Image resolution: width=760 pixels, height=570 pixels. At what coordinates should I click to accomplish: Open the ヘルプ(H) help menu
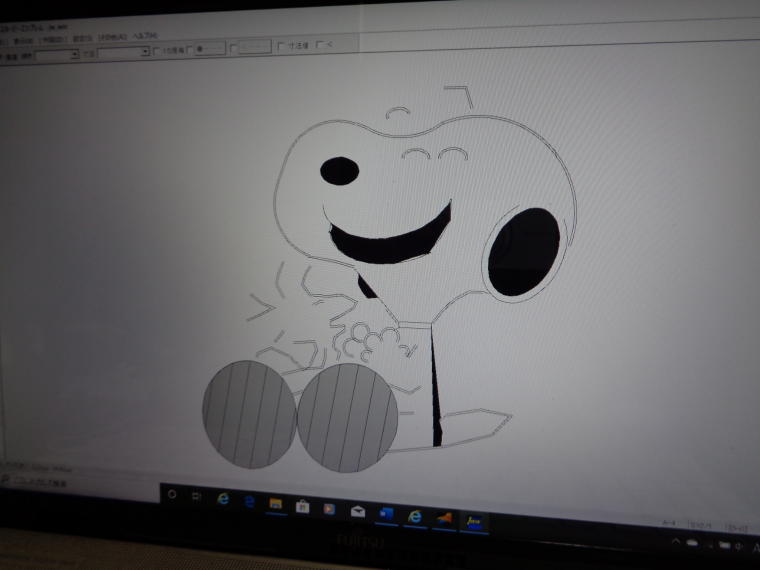(x=144, y=35)
